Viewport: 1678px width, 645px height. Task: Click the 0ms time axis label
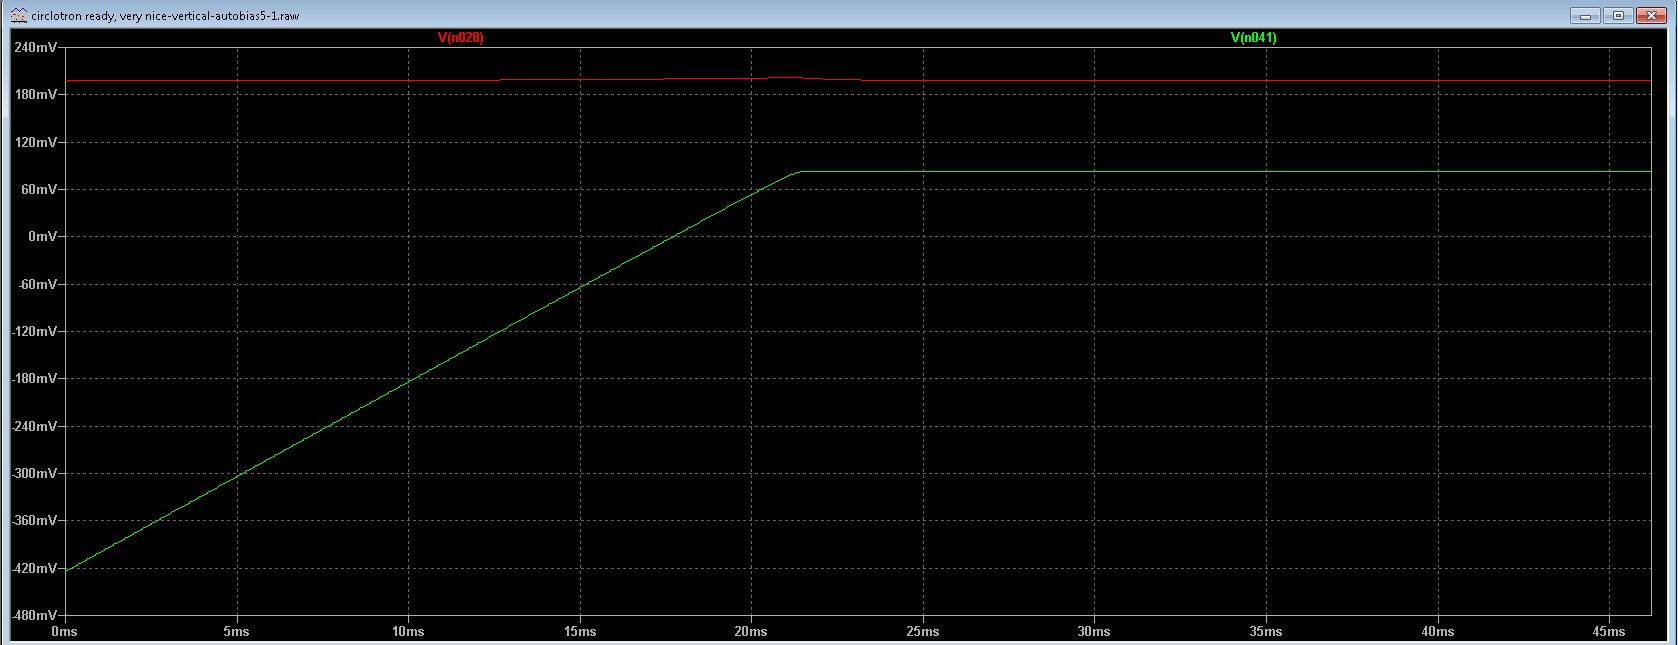pos(64,632)
